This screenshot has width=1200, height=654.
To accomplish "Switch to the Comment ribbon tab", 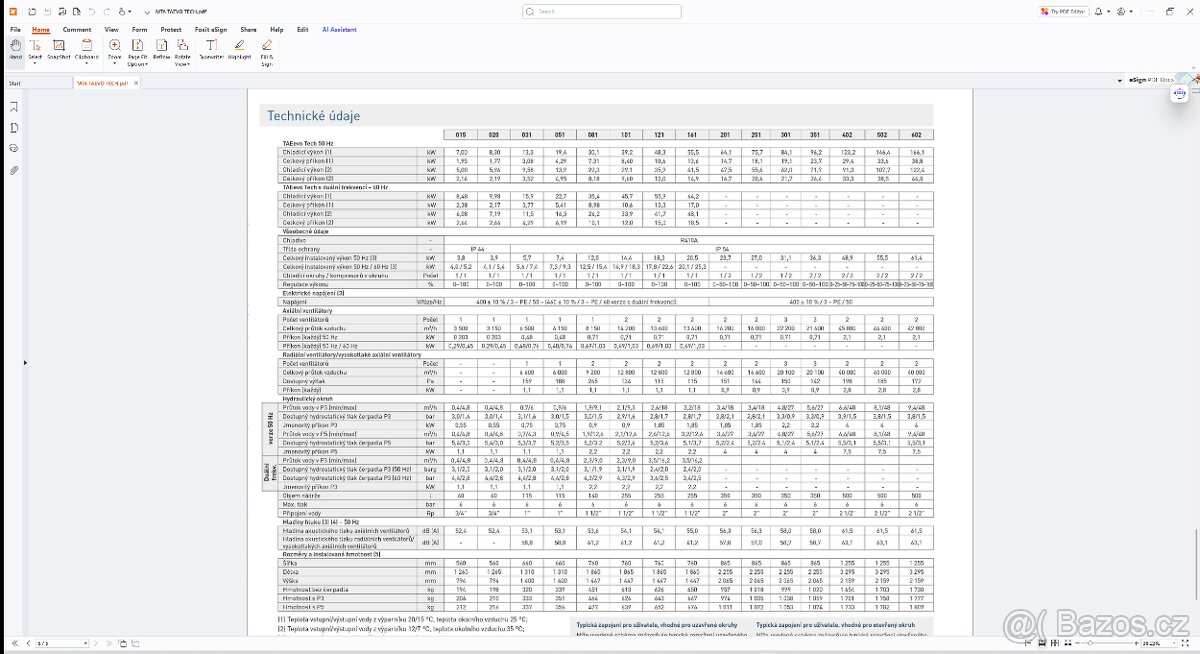I will pyautogui.click(x=77, y=30).
